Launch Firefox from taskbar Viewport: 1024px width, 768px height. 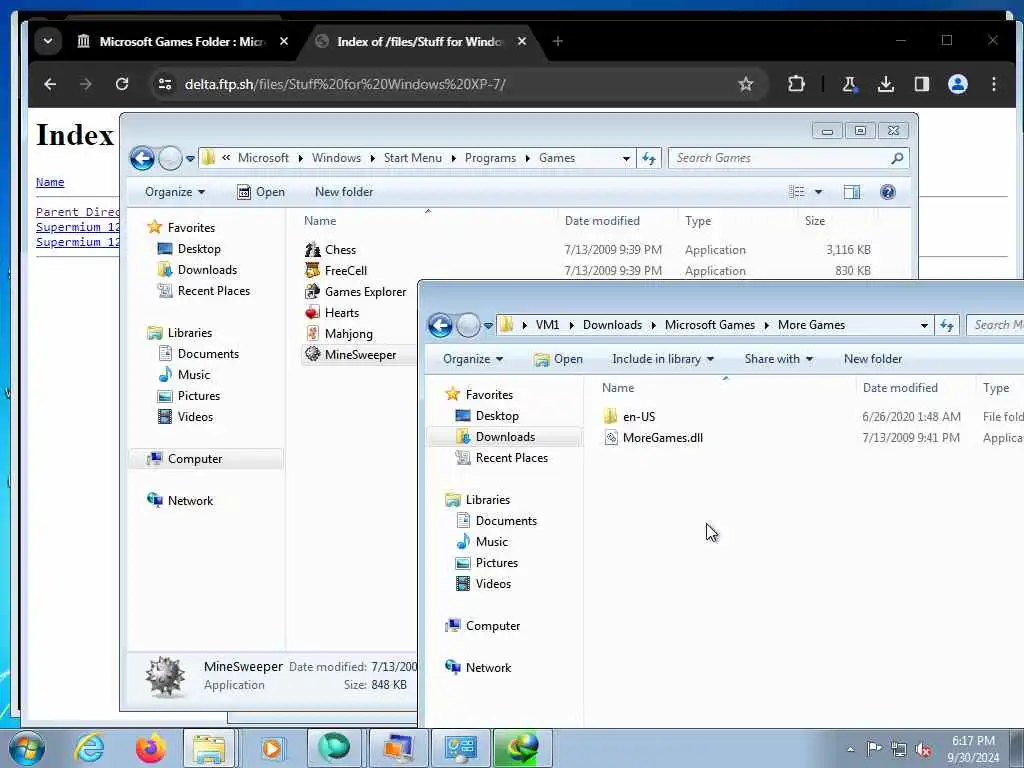(150, 748)
